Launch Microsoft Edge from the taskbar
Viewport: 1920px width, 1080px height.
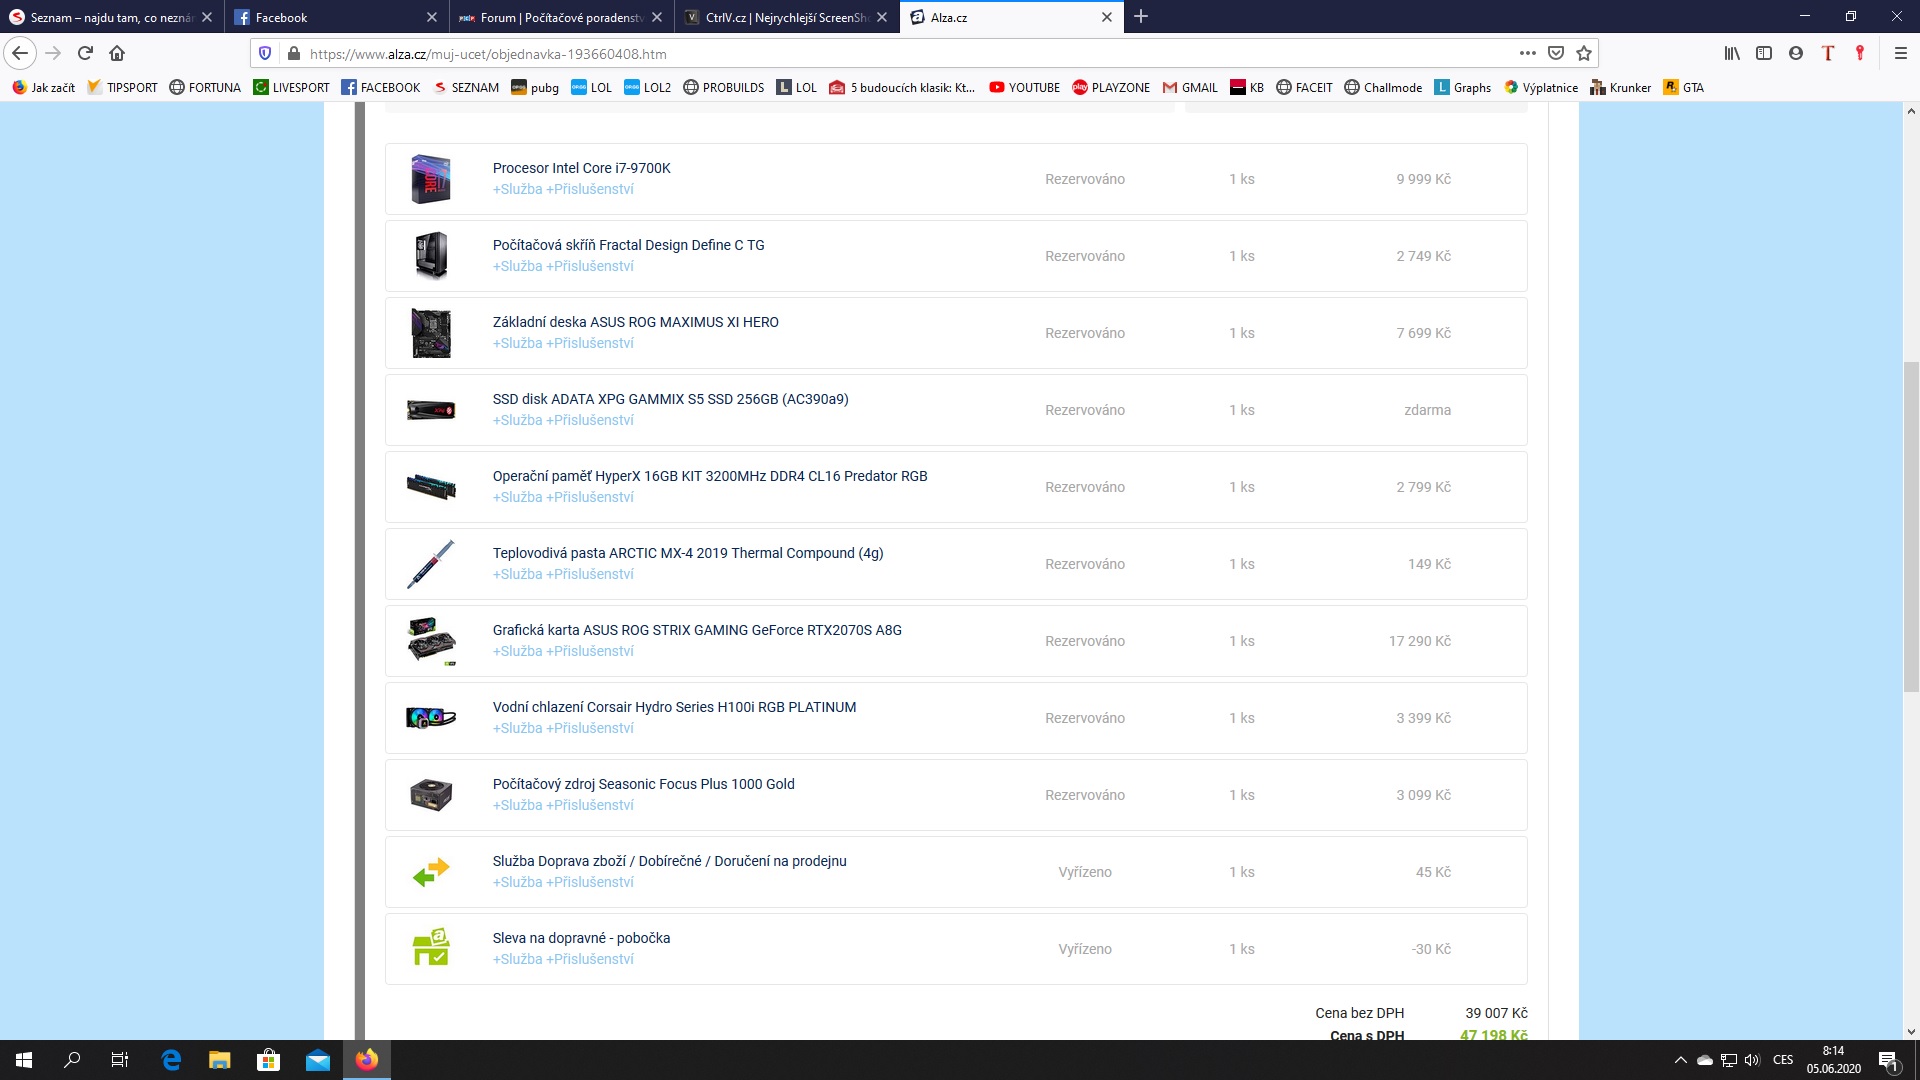click(x=171, y=1060)
